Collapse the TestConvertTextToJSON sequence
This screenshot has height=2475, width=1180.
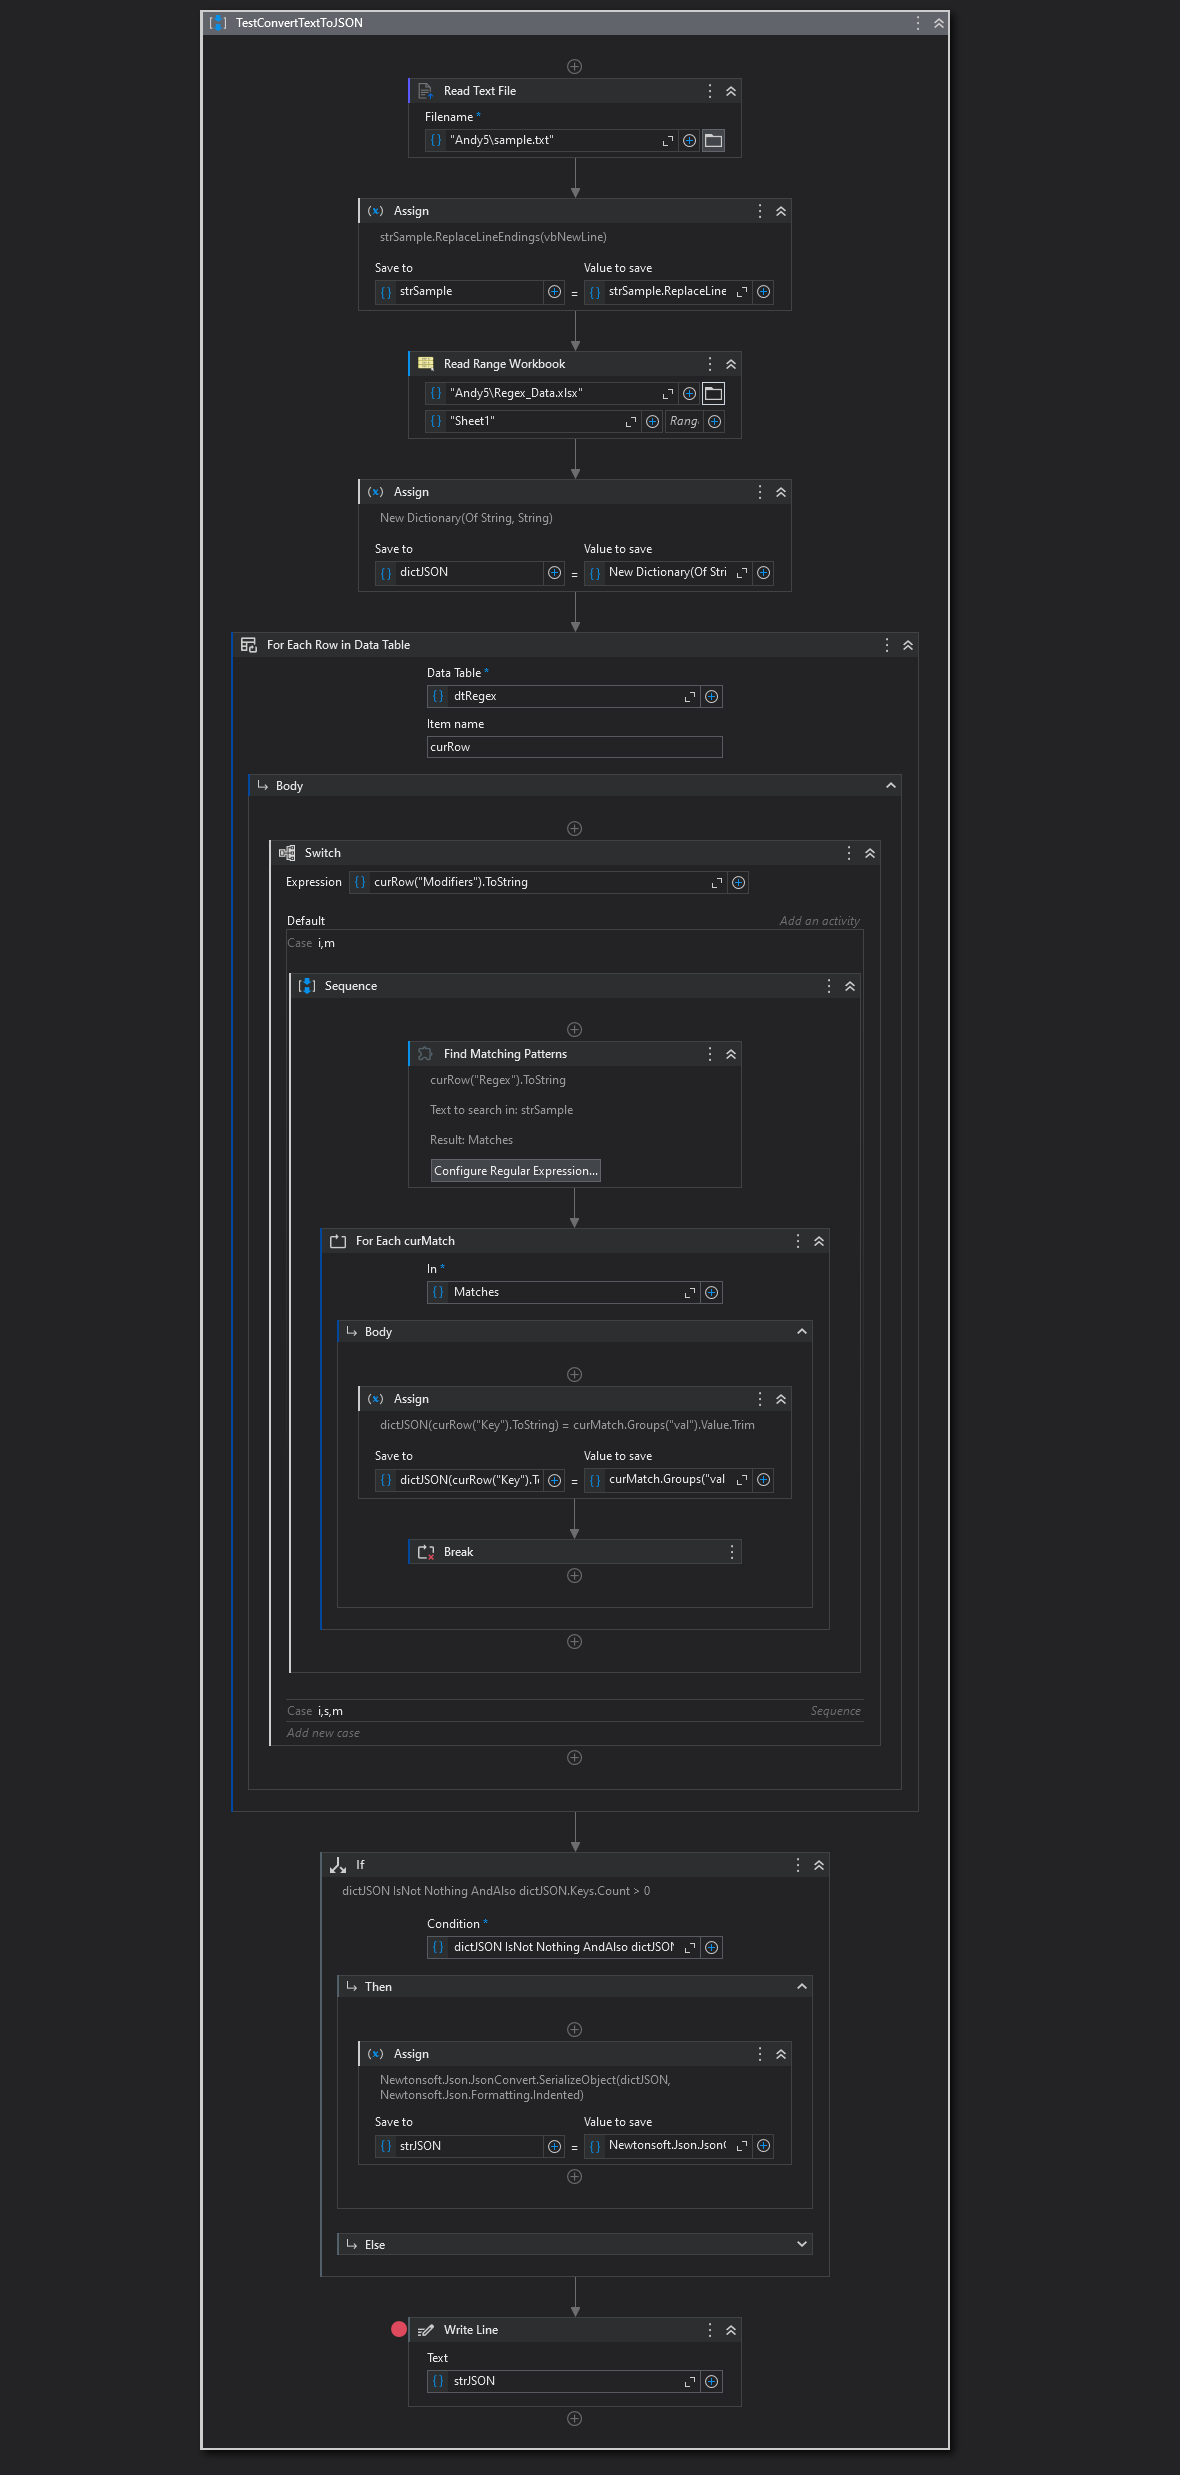pos(939,23)
